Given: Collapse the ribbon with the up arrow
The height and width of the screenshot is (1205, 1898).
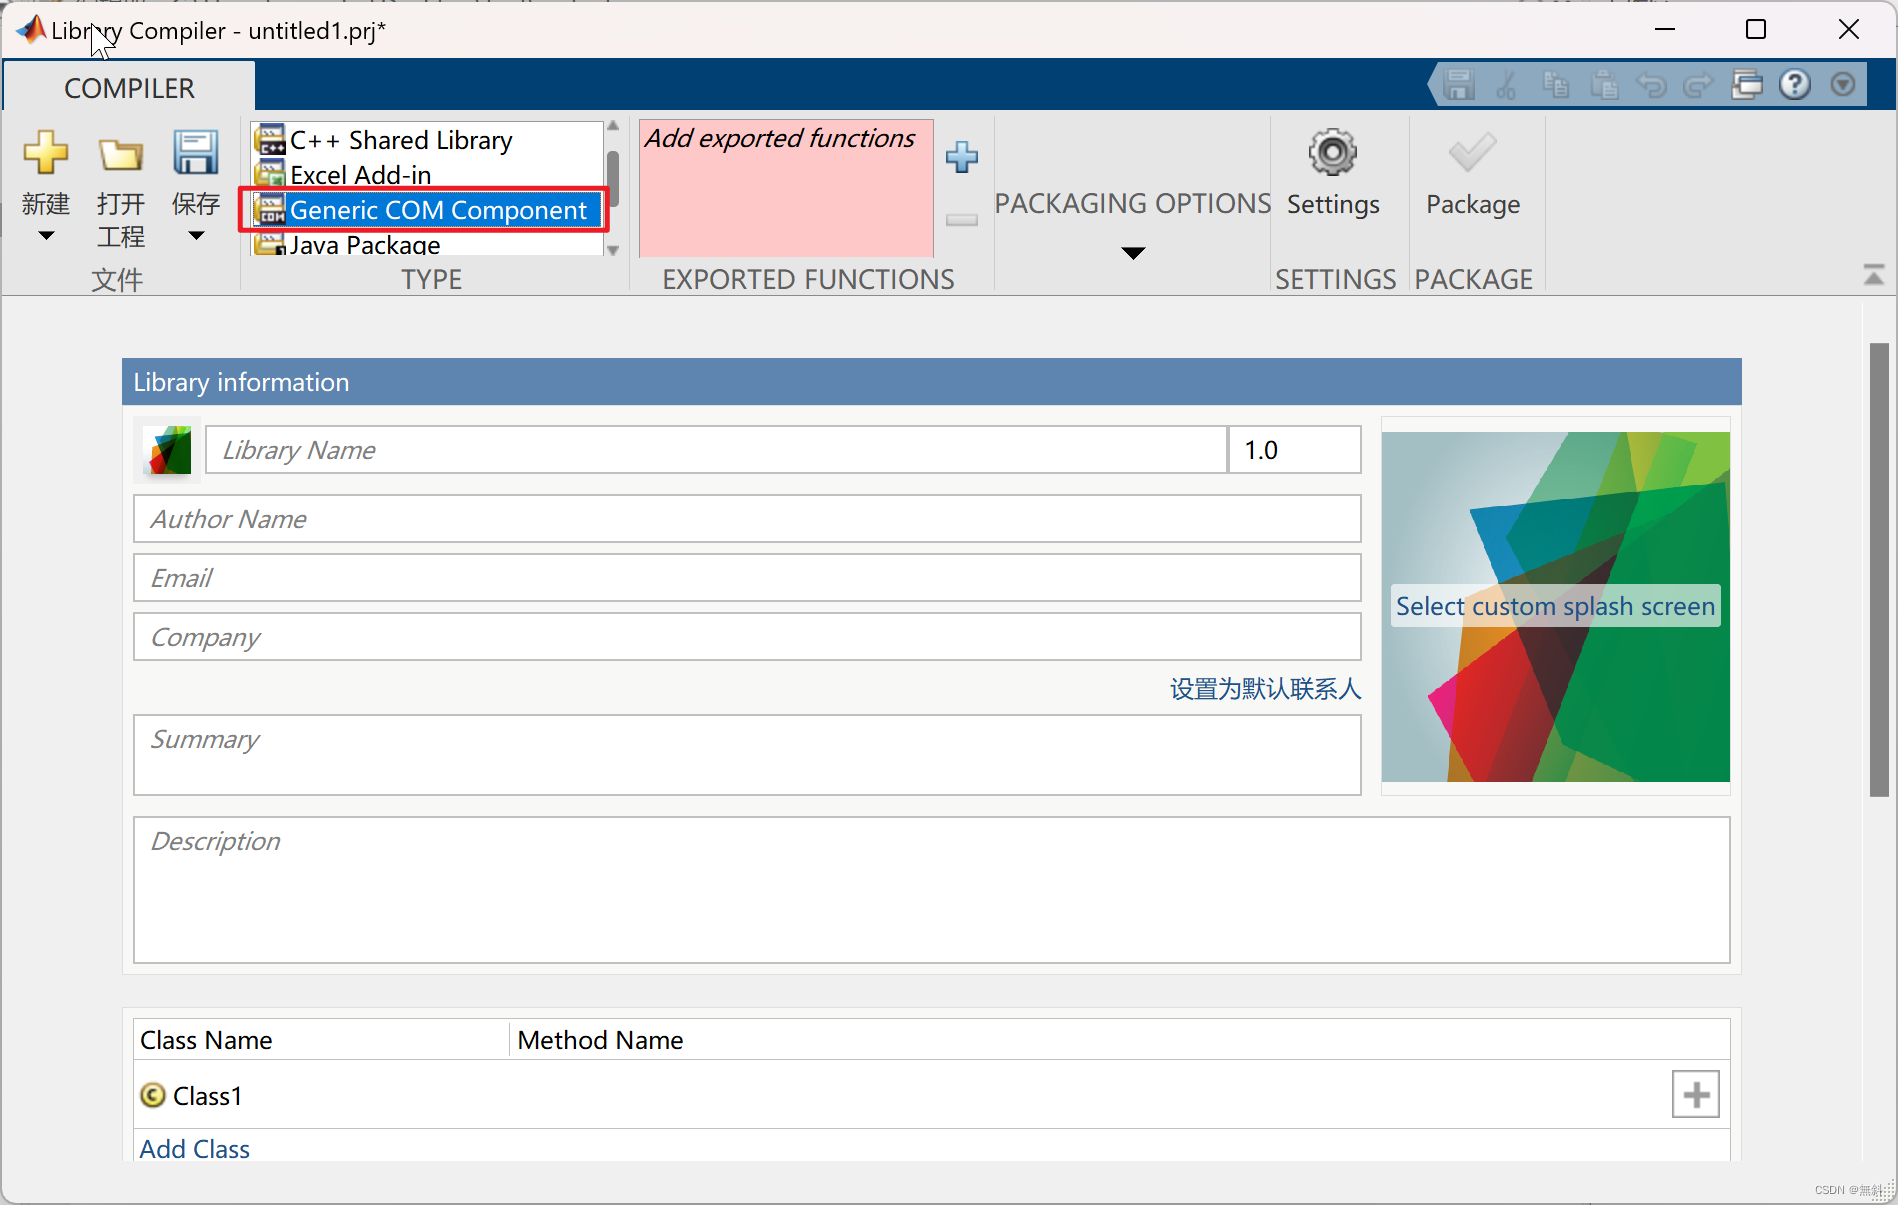Looking at the screenshot, I should point(1874,273).
